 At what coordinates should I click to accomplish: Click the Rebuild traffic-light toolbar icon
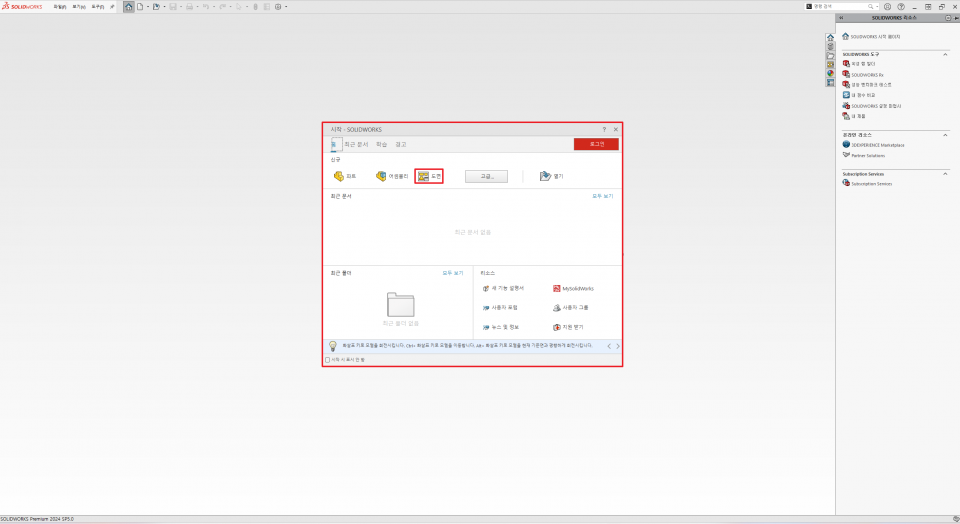pyautogui.click(x=255, y=7)
